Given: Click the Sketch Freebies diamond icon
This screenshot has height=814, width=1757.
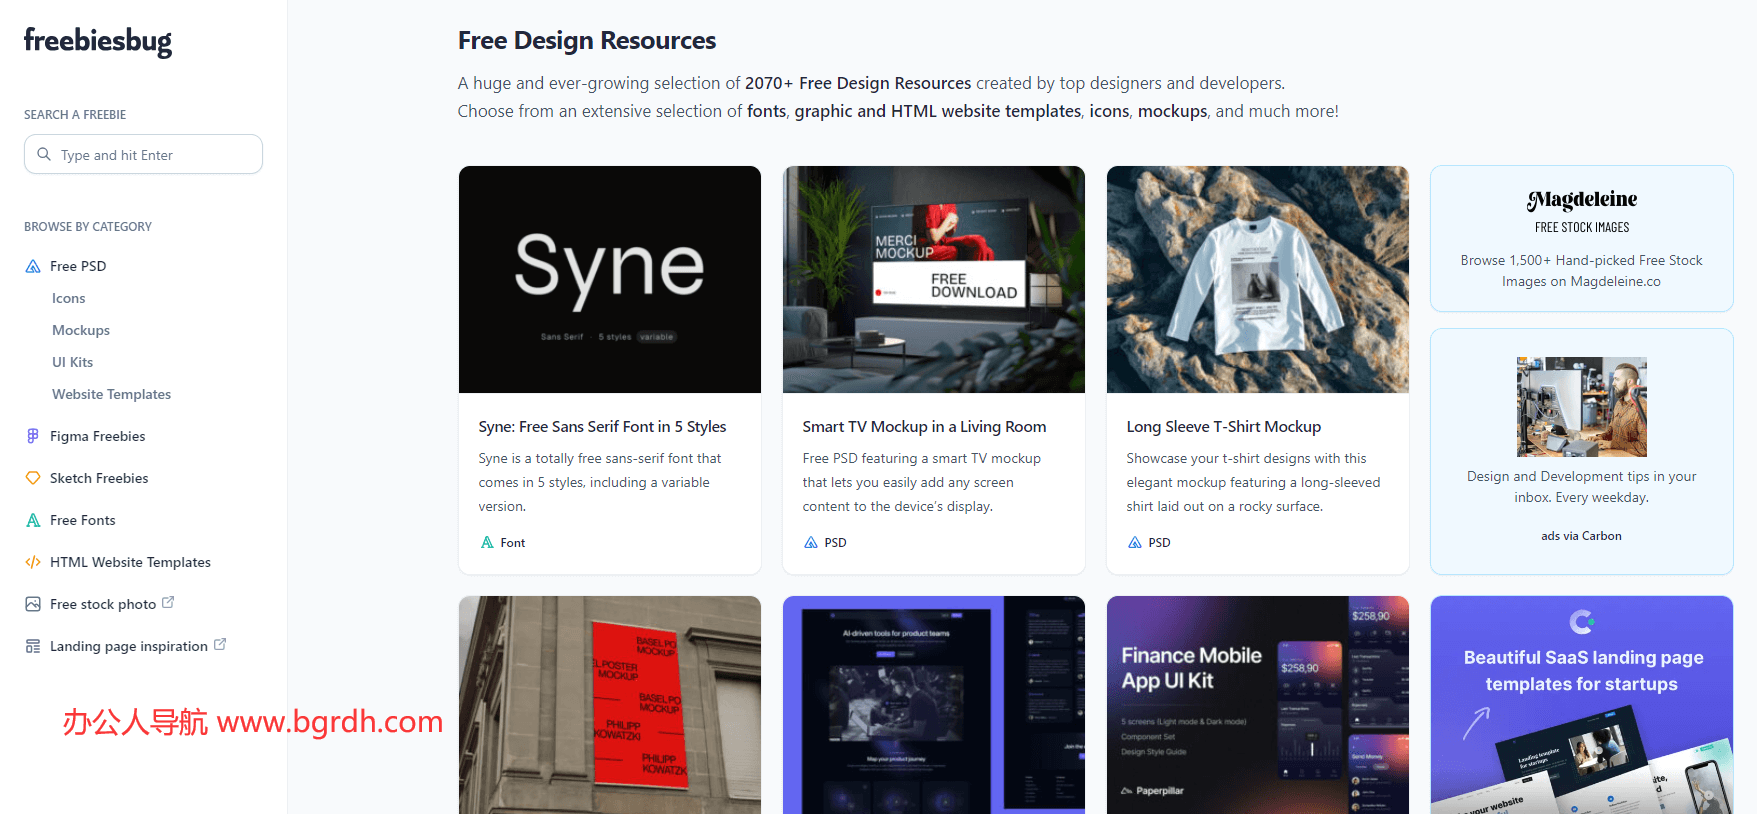Looking at the screenshot, I should pyautogui.click(x=33, y=478).
